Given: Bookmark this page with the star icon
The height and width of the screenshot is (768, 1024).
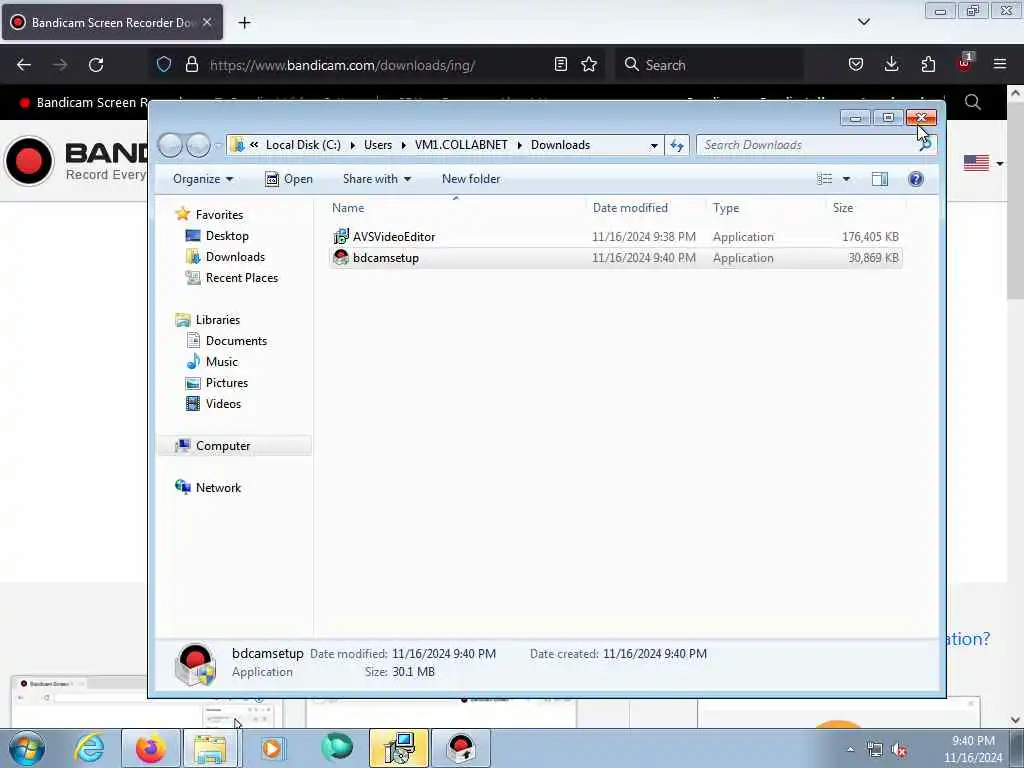Looking at the screenshot, I should pos(589,64).
